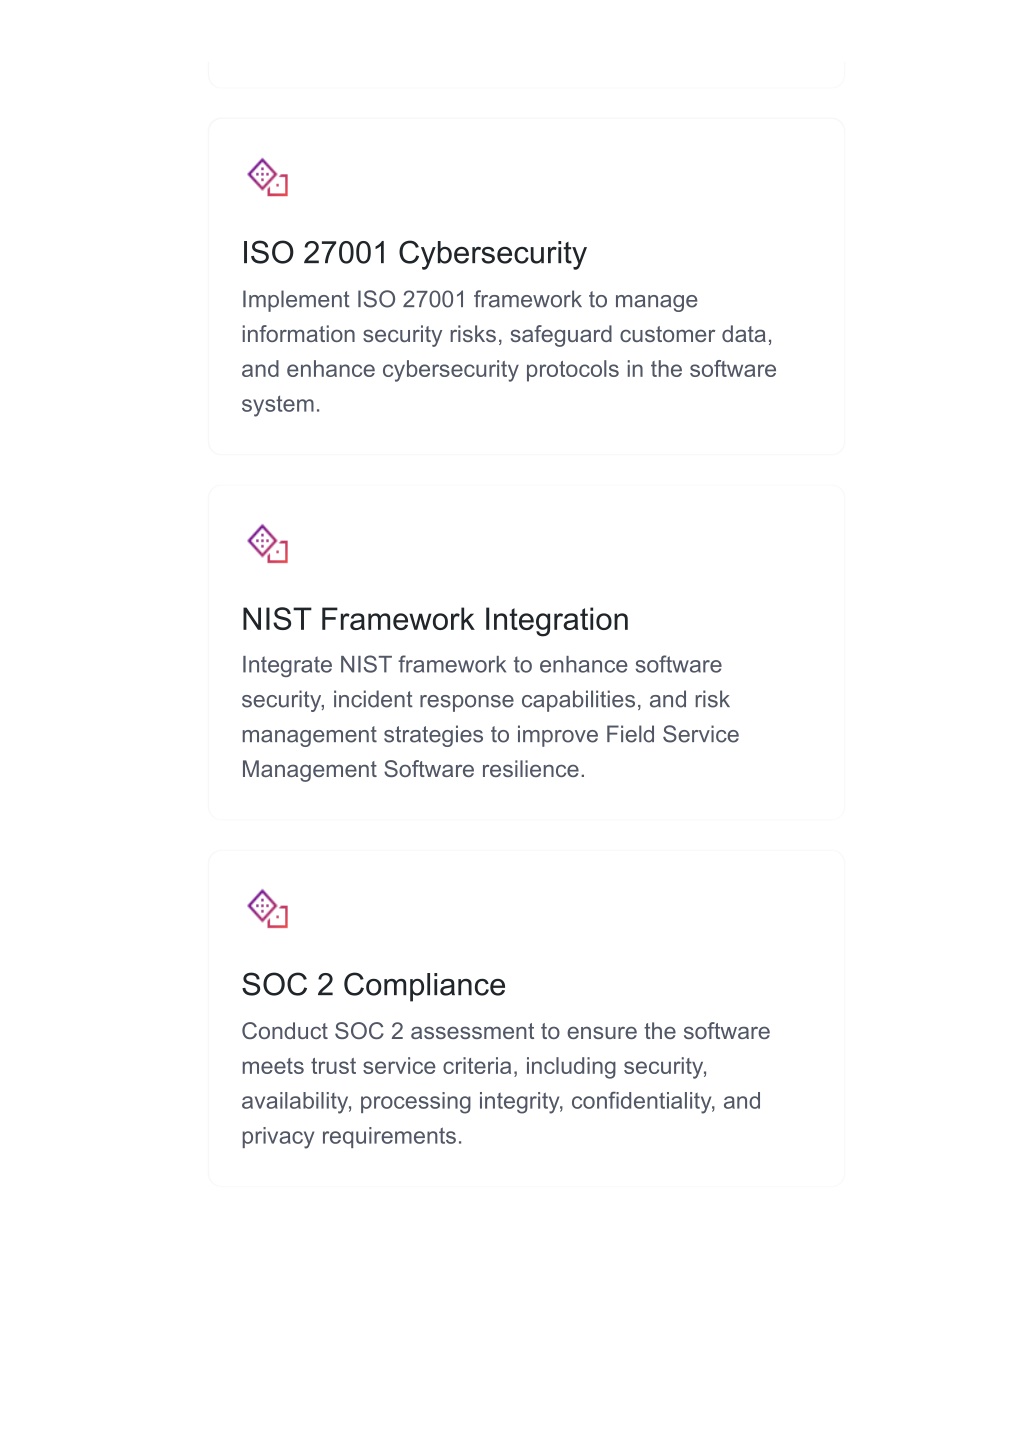1024x1449 pixels.
Task: Click the SOC 2 Compliance card icon
Action: click(268, 909)
